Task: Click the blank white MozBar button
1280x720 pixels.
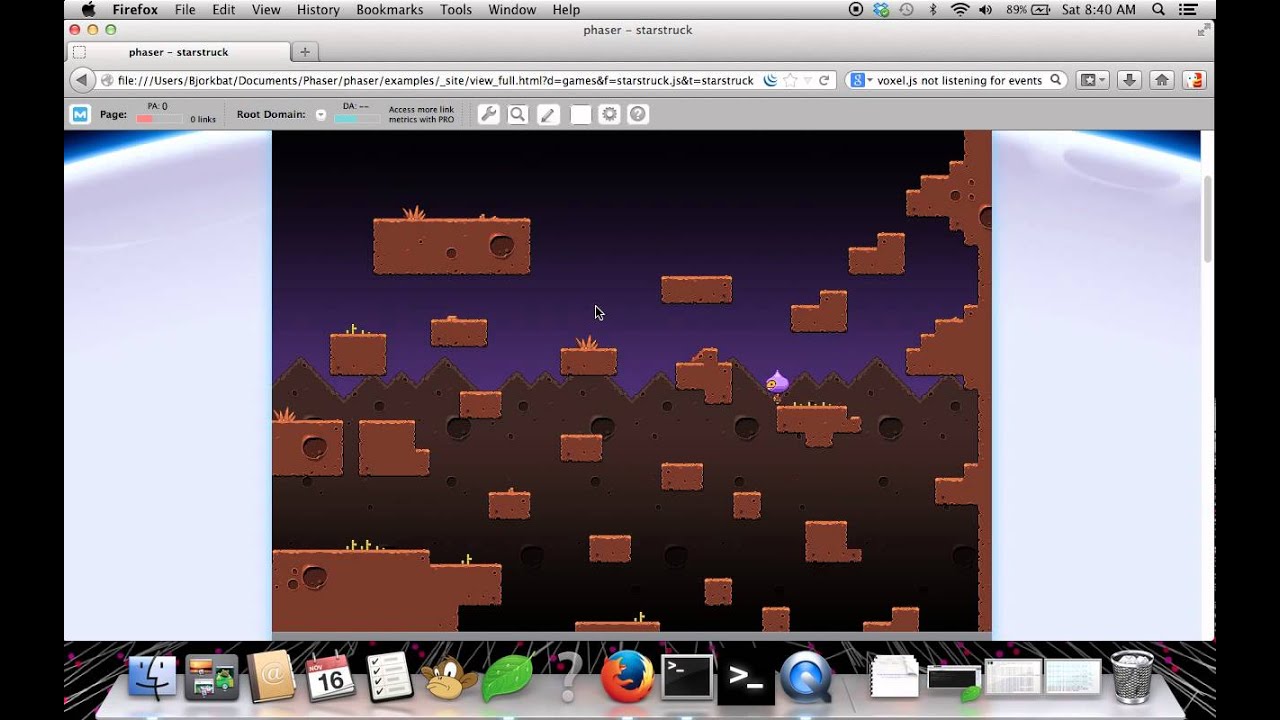Action: pyautogui.click(x=580, y=114)
